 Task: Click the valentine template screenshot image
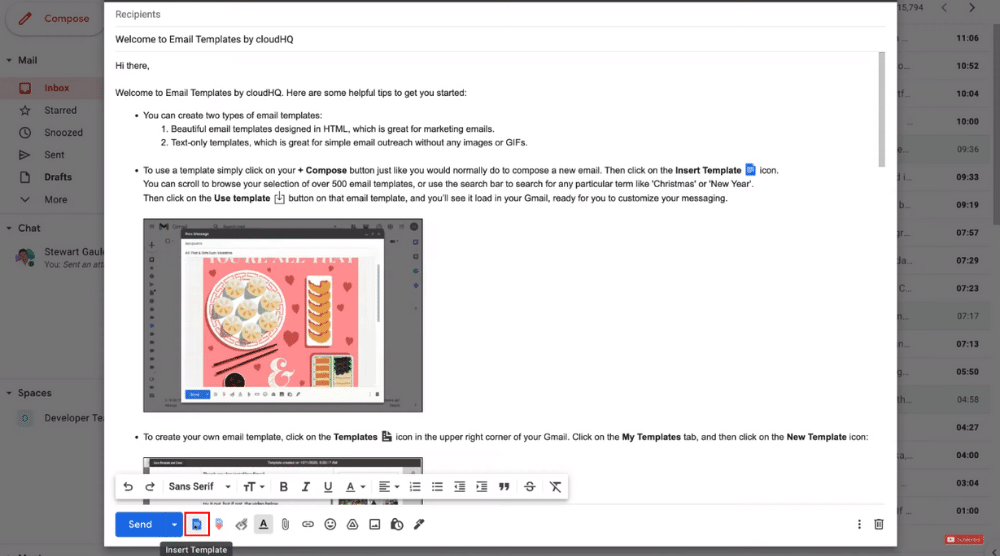pyautogui.click(x=283, y=315)
